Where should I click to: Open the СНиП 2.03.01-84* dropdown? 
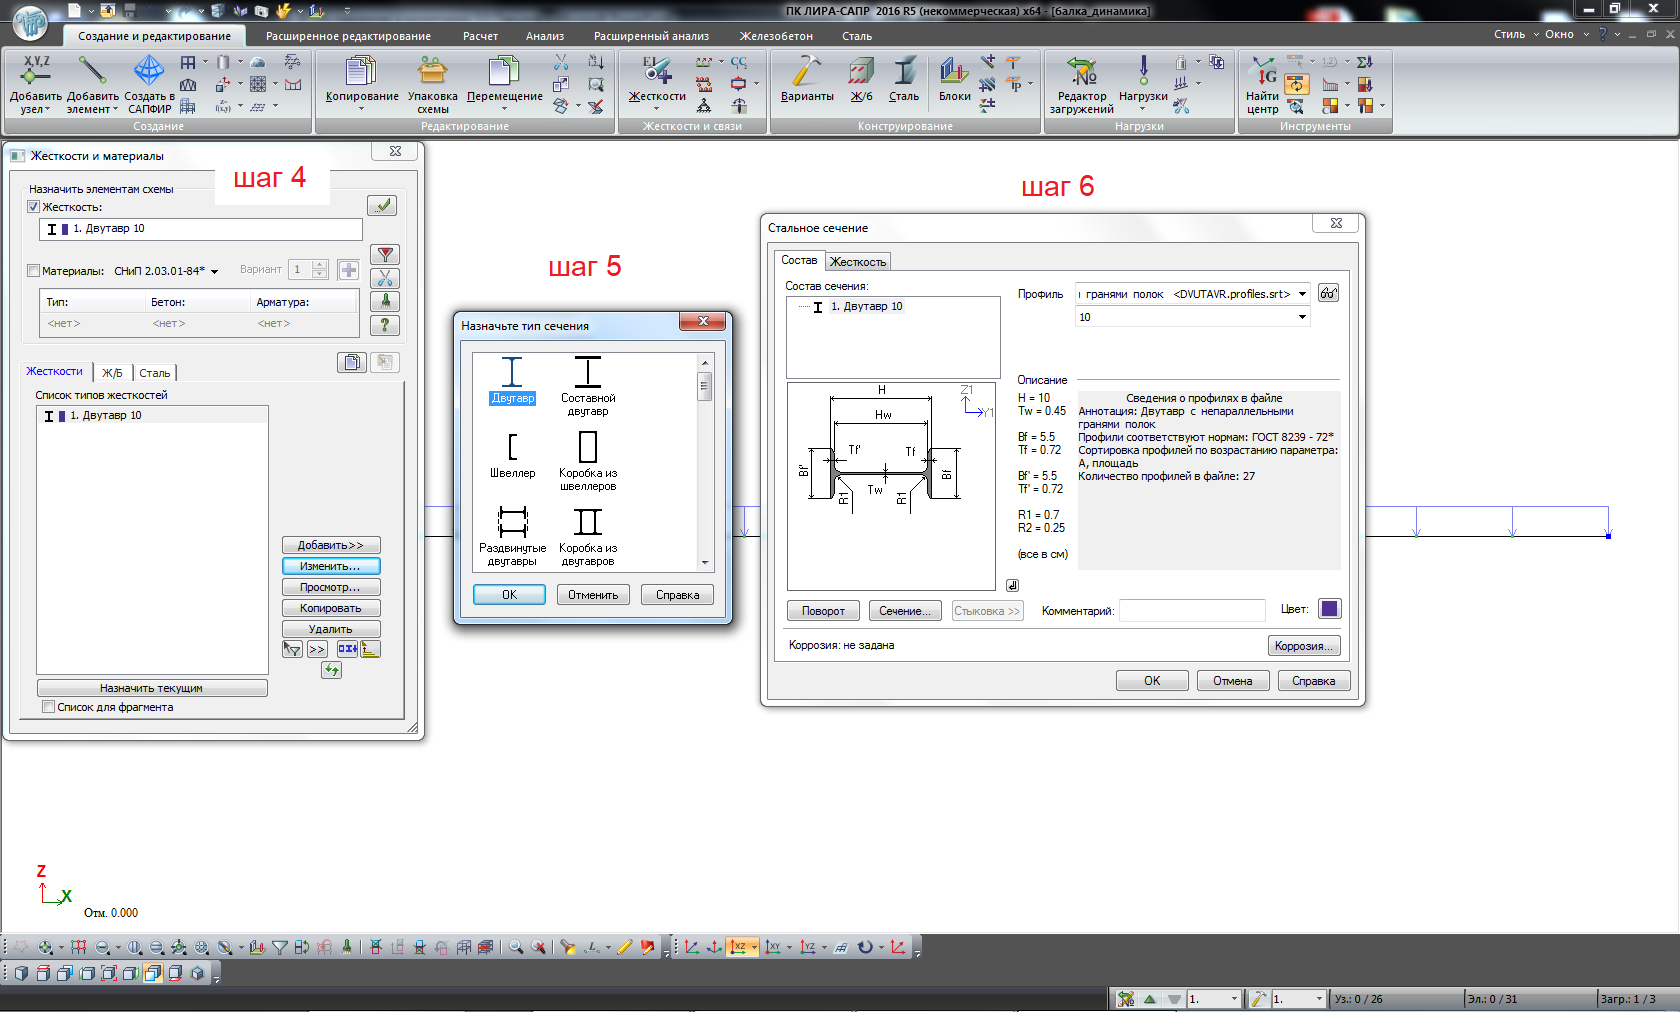click(x=214, y=271)
